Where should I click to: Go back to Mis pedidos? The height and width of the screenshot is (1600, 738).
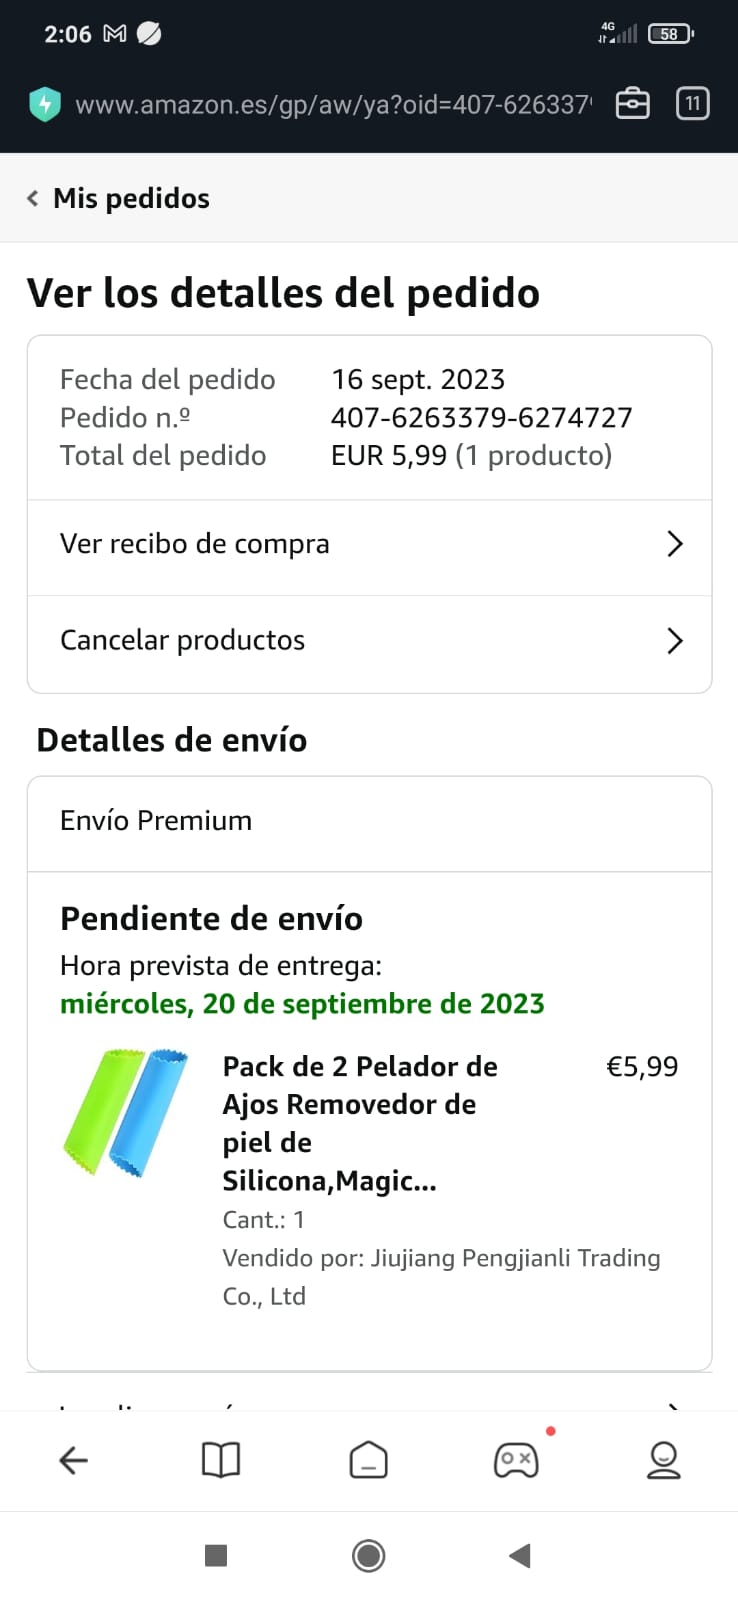tap(118, 198)
